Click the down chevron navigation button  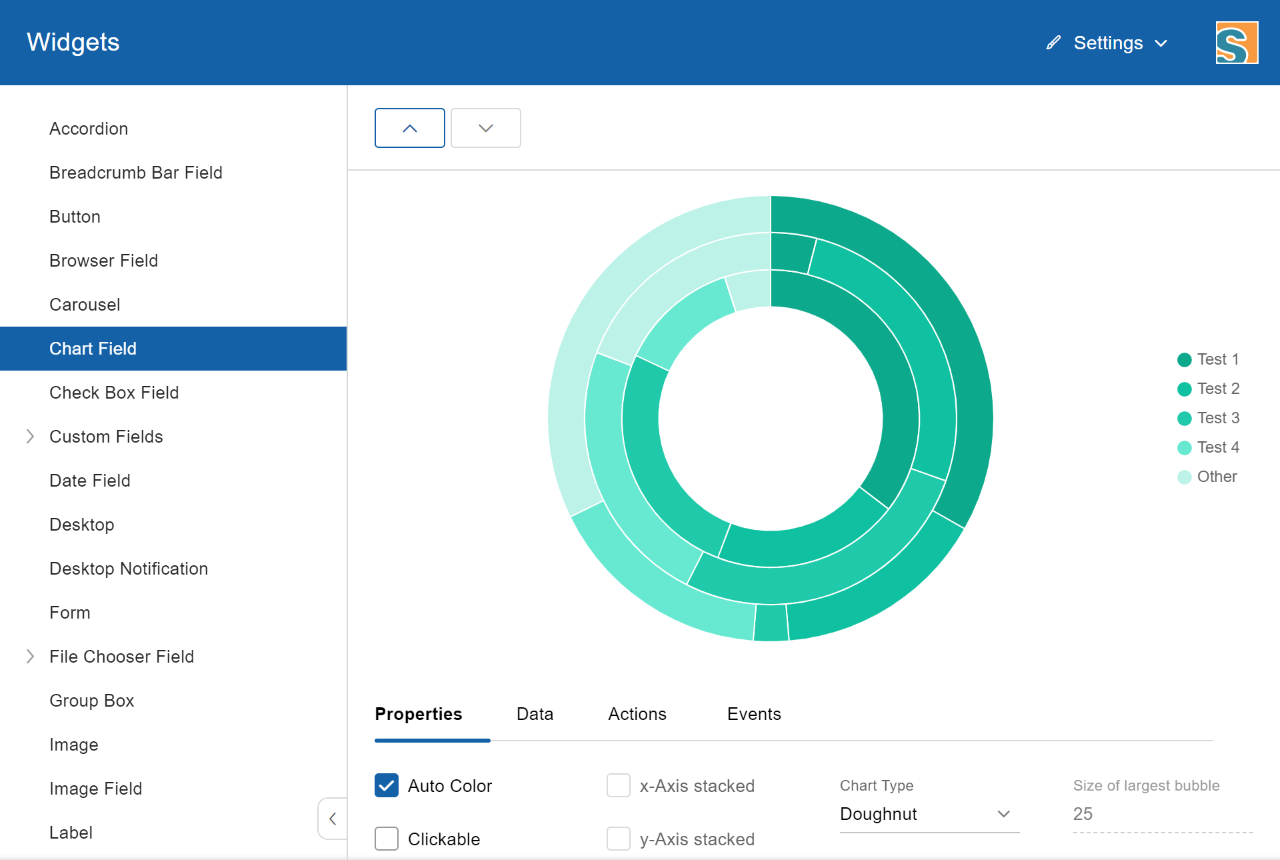point(486,128)
